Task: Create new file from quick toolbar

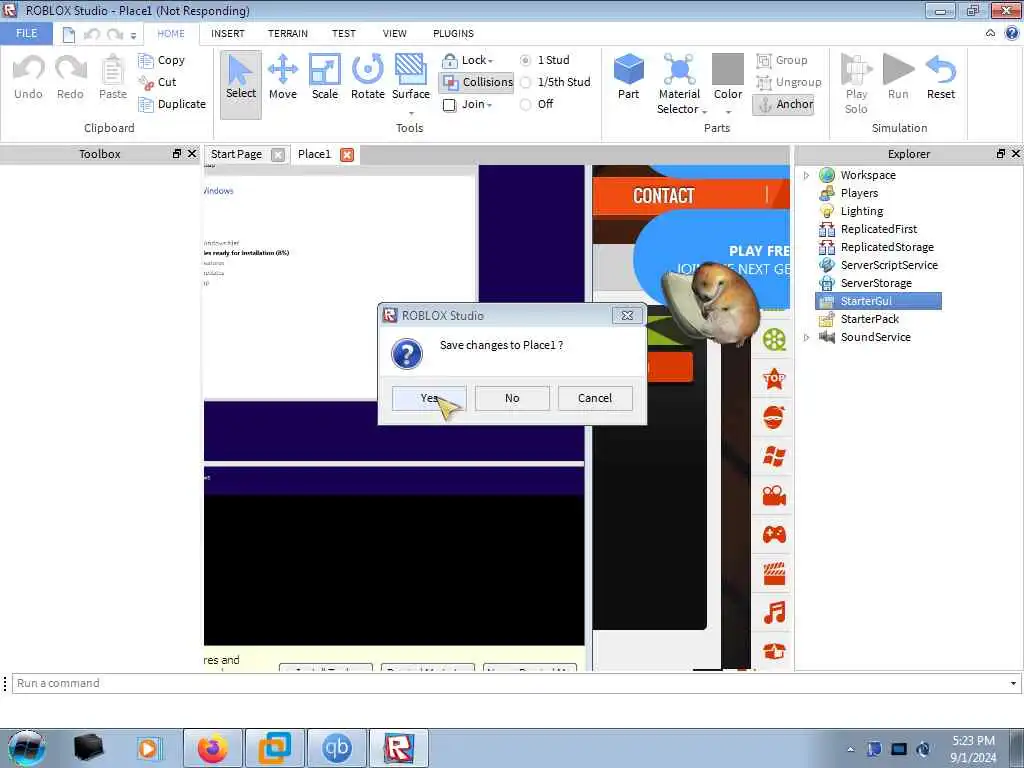Action: (x=69, y=35)
